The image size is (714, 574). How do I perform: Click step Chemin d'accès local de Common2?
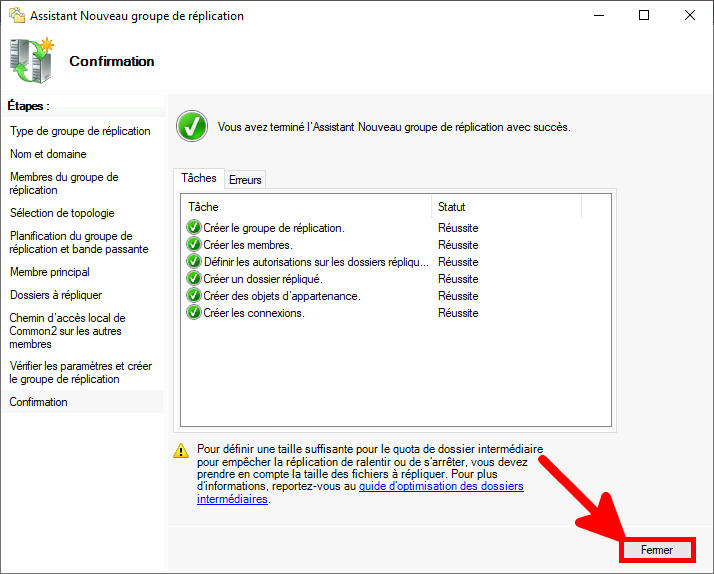[x=67, y=331]
